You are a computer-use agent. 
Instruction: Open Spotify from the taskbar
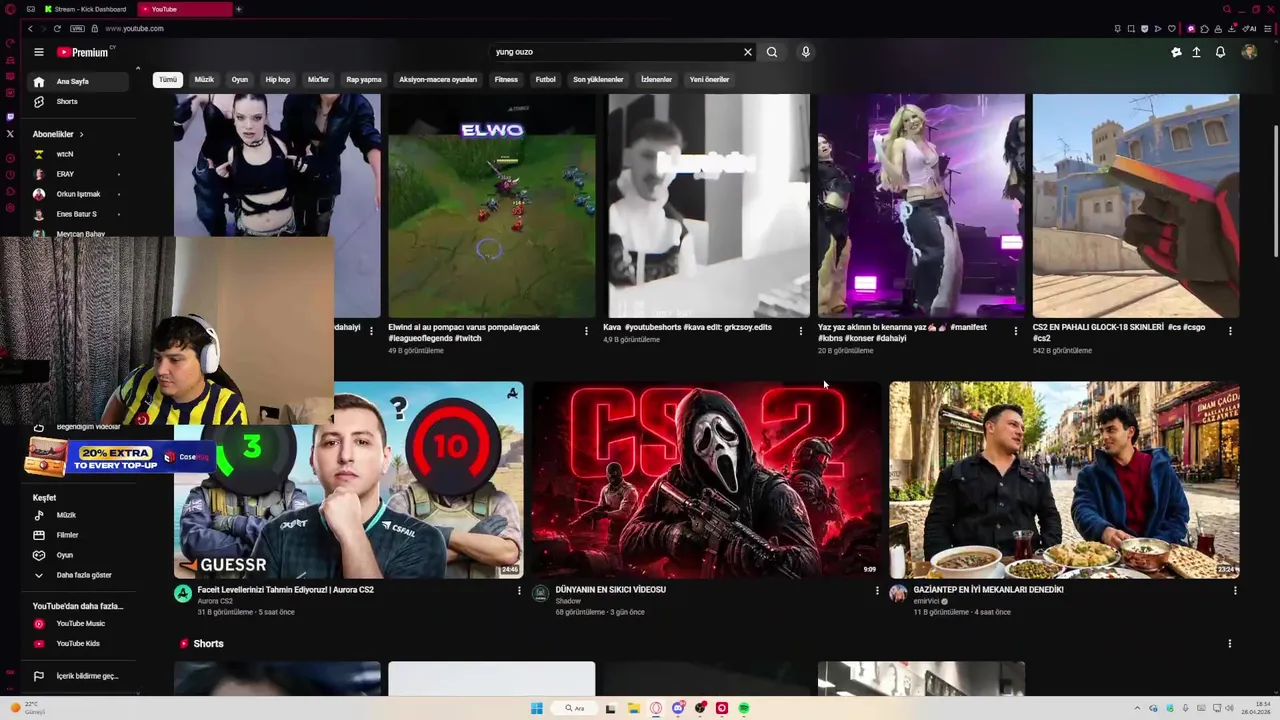click(x=744, y=708)
